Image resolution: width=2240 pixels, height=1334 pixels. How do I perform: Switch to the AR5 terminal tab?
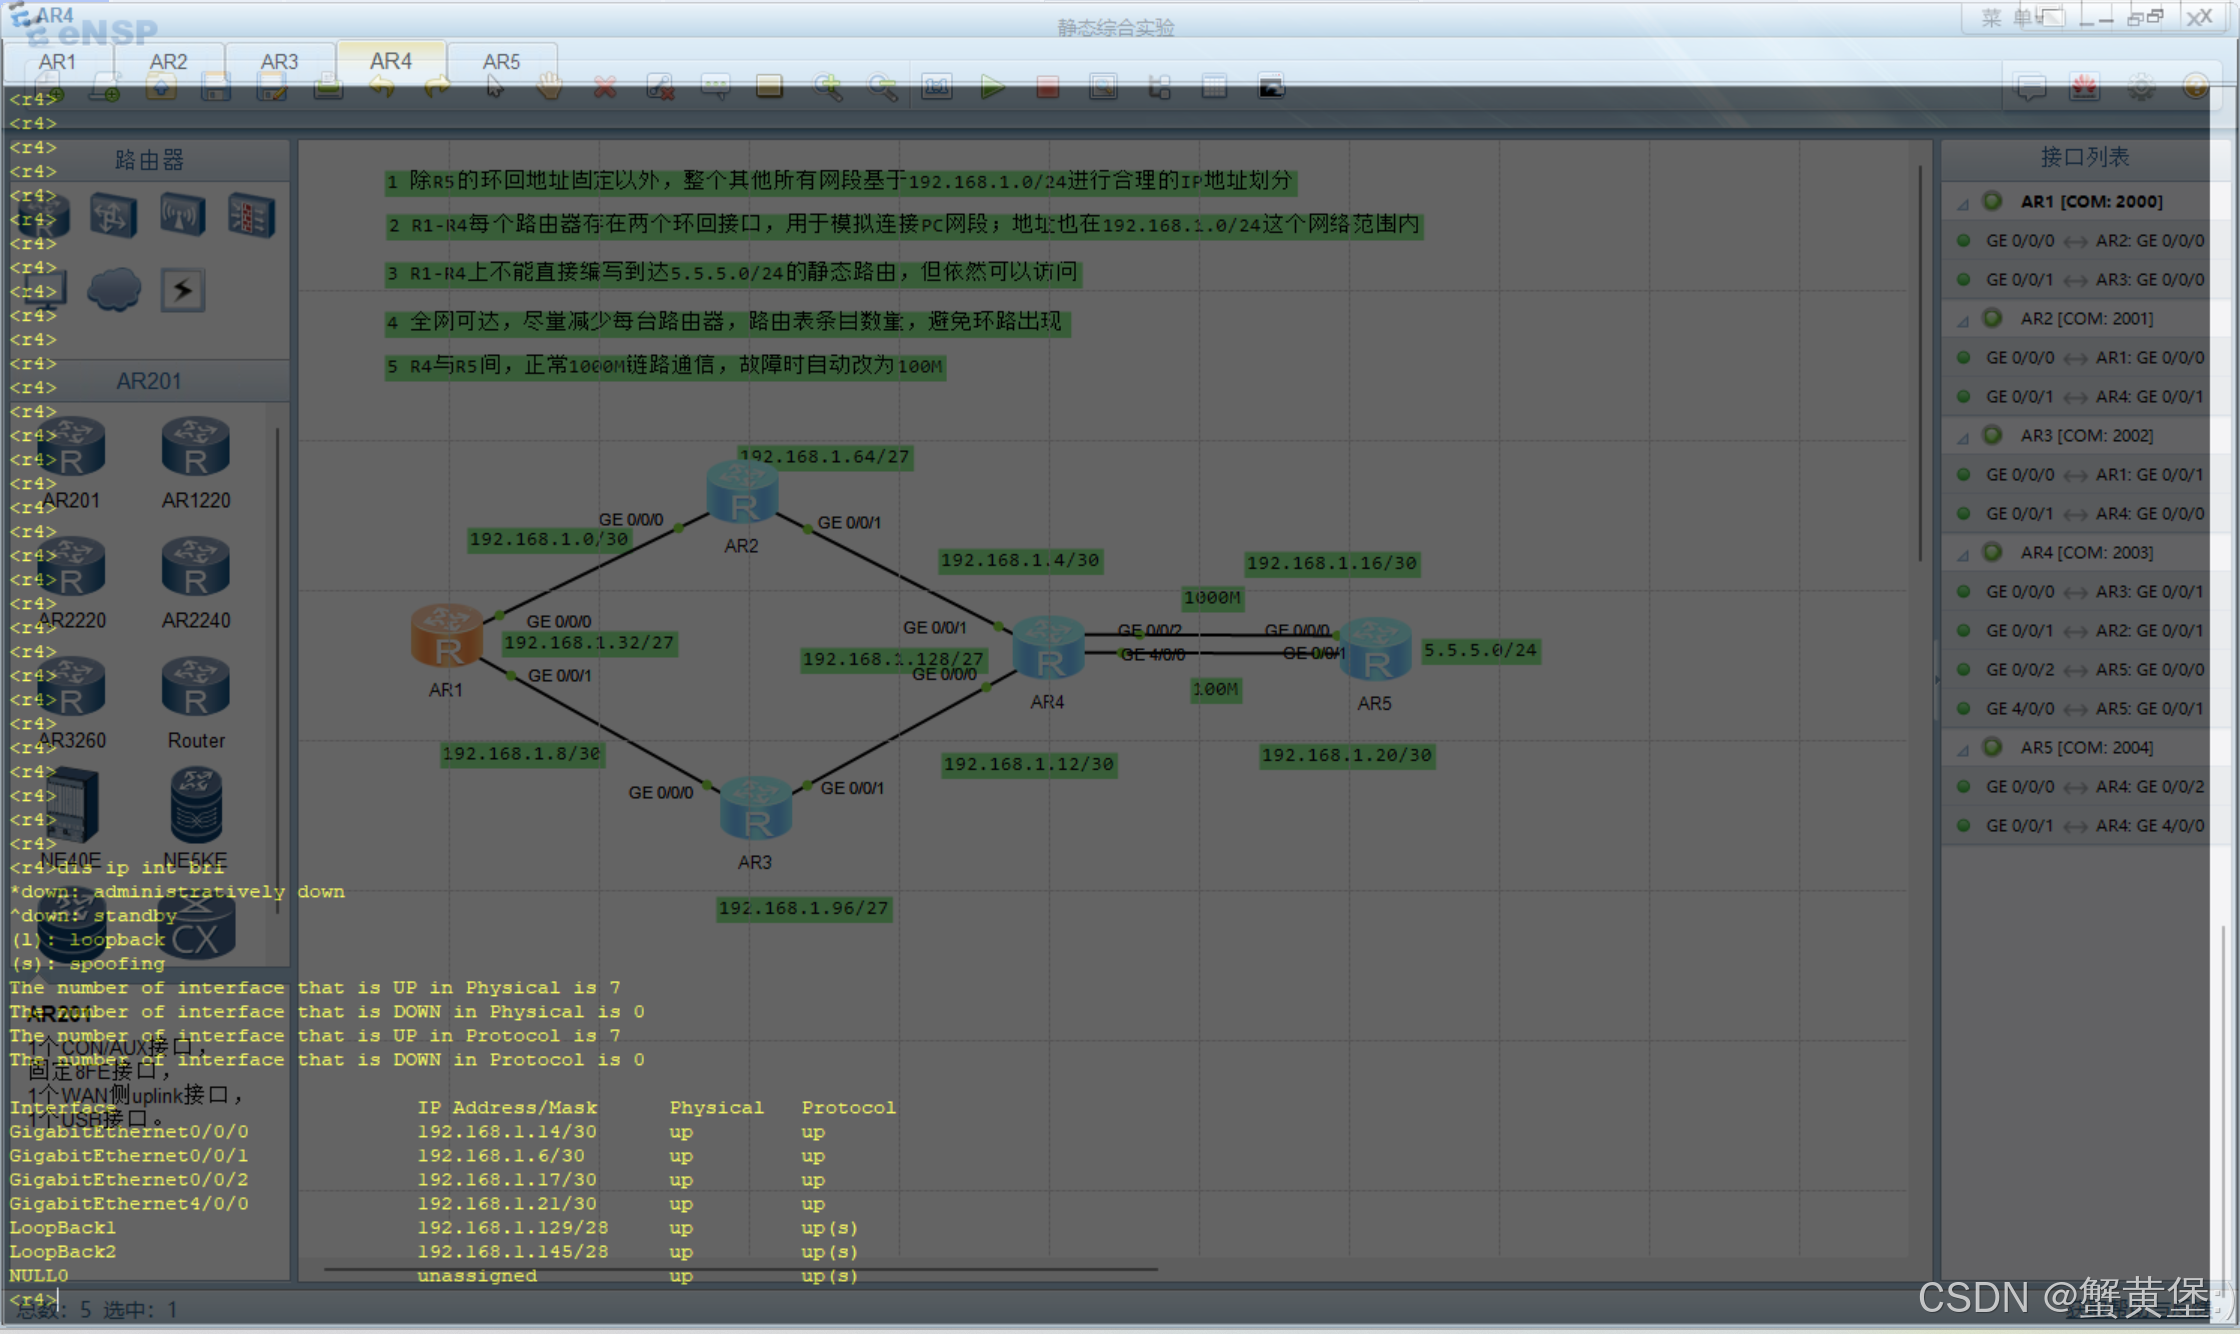pos(501,62)
